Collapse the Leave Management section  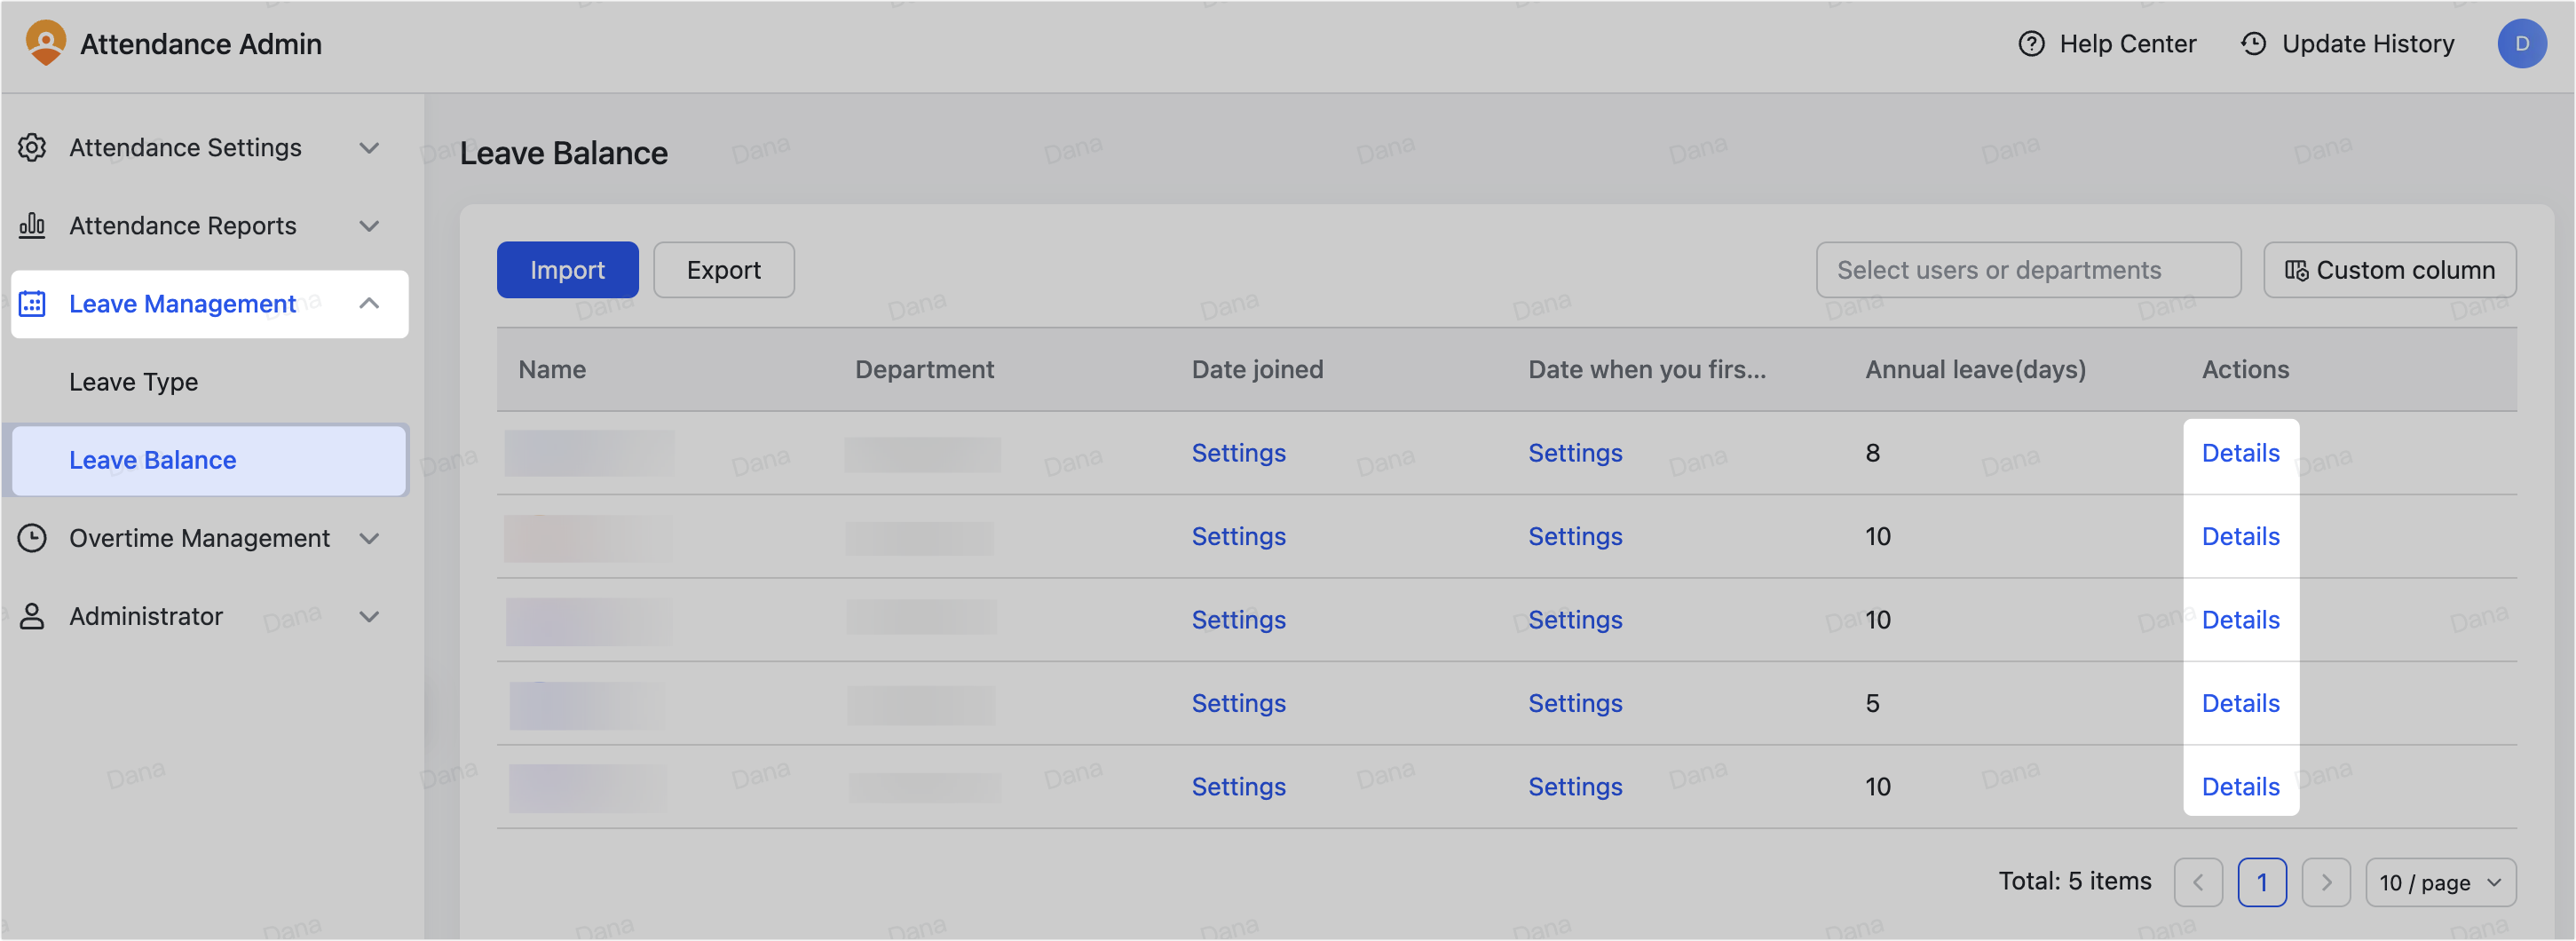pos(369,303)
